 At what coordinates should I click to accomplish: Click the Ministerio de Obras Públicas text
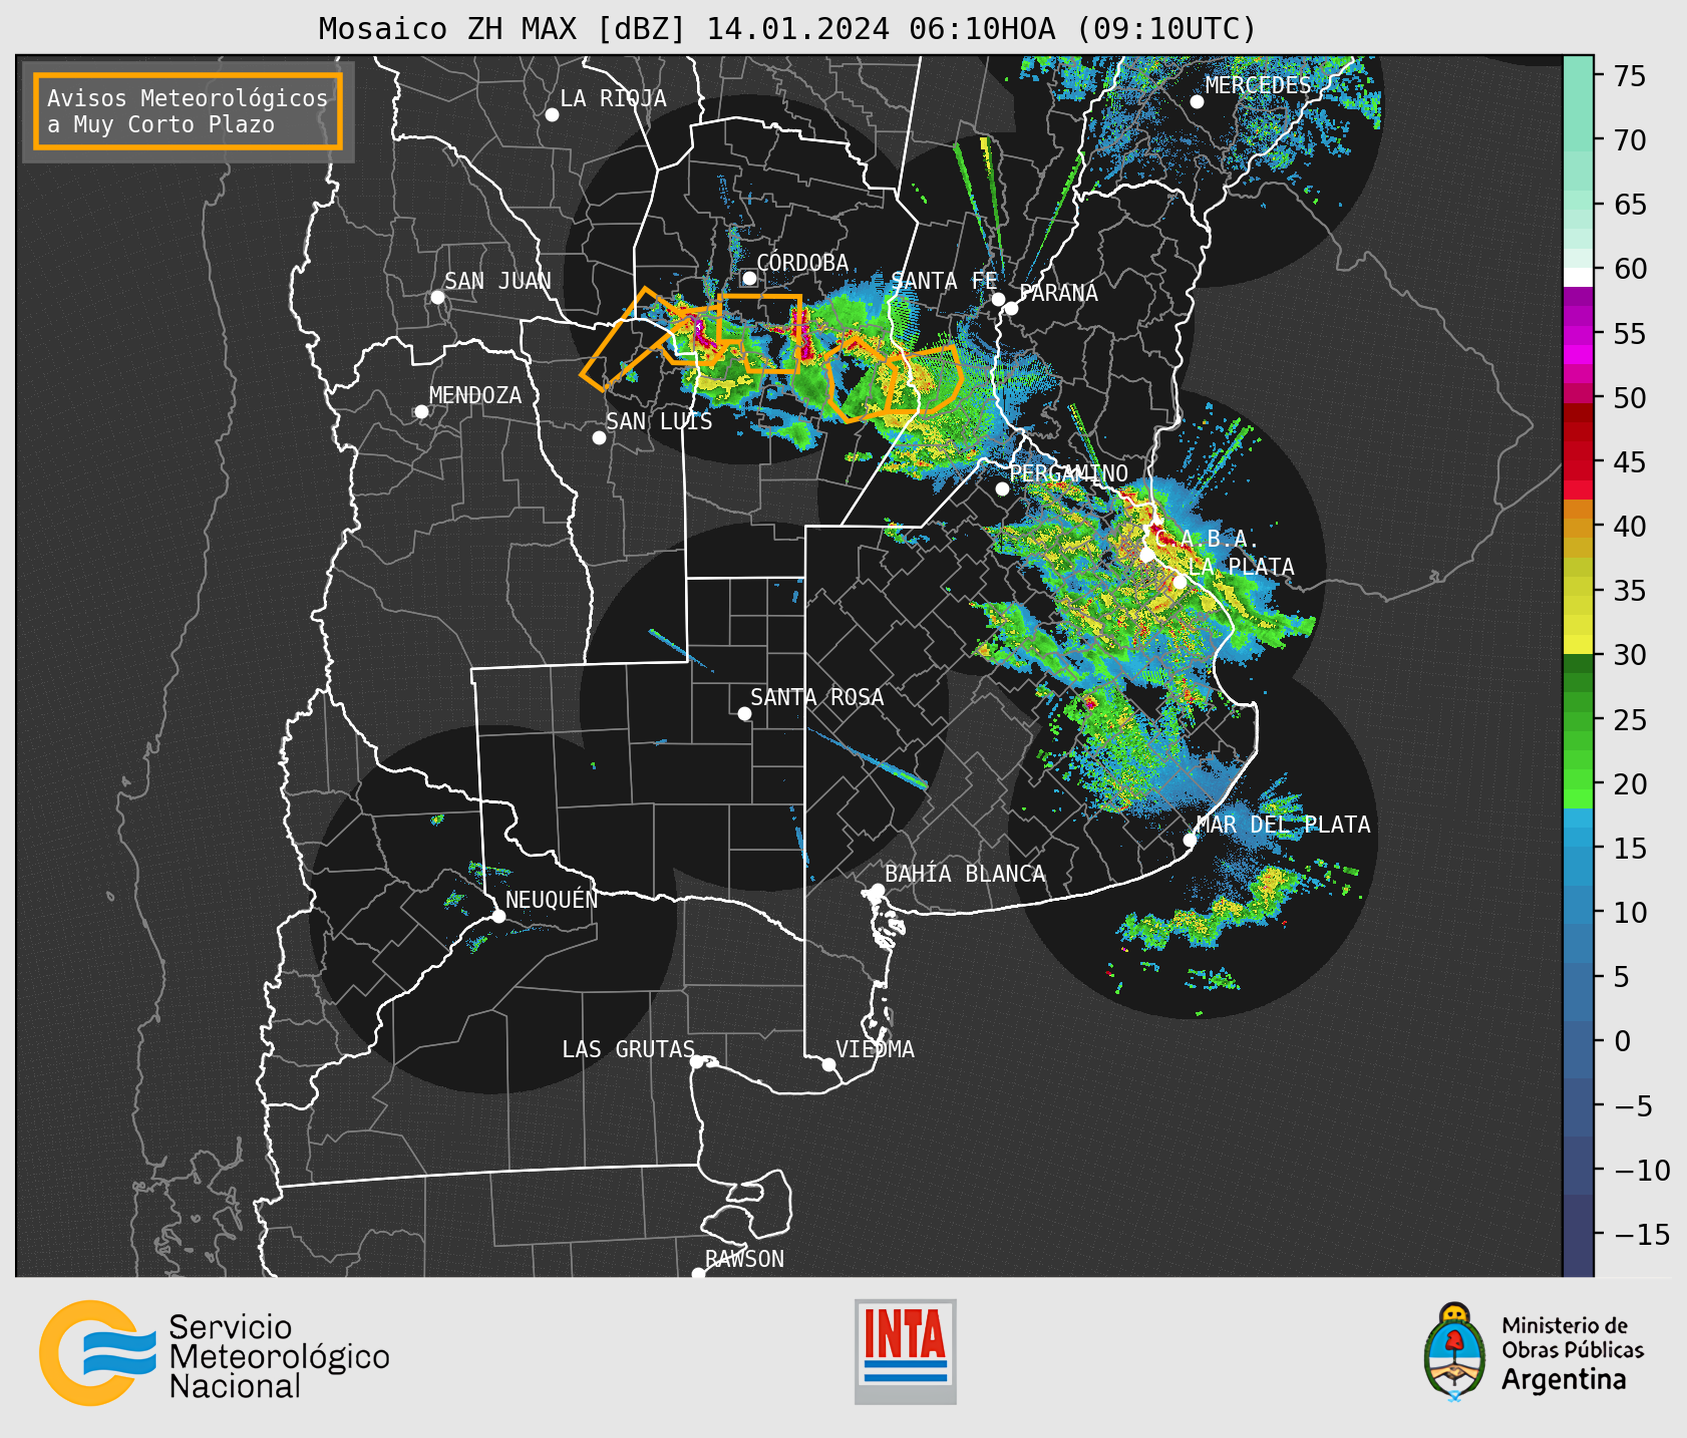(1572, 1338)
